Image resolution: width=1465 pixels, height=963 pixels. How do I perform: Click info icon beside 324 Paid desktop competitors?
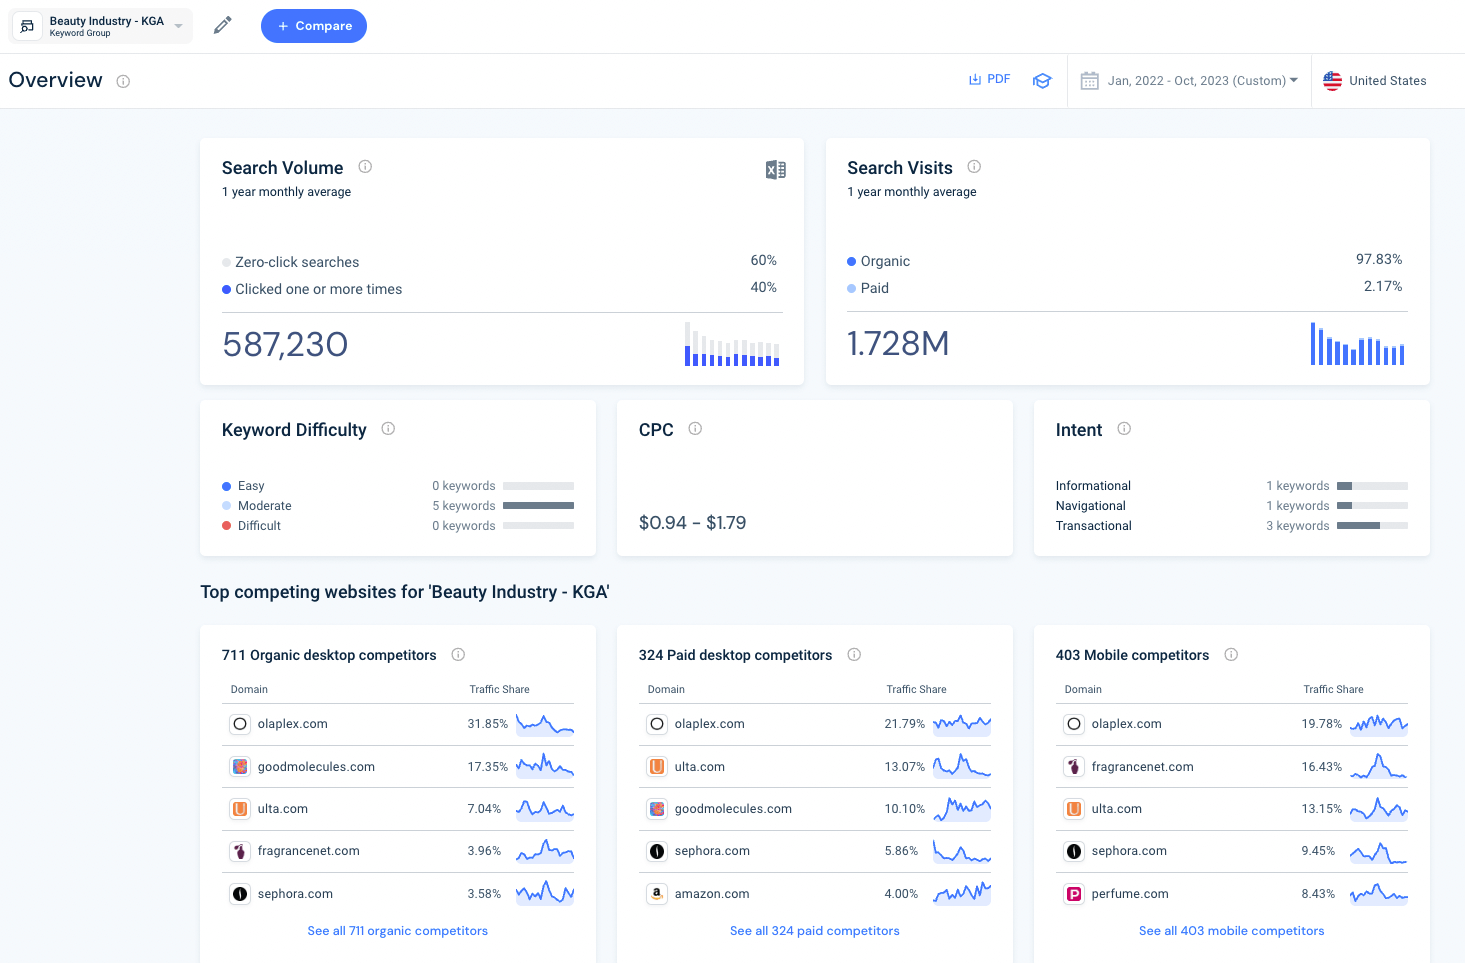point(854,655)
